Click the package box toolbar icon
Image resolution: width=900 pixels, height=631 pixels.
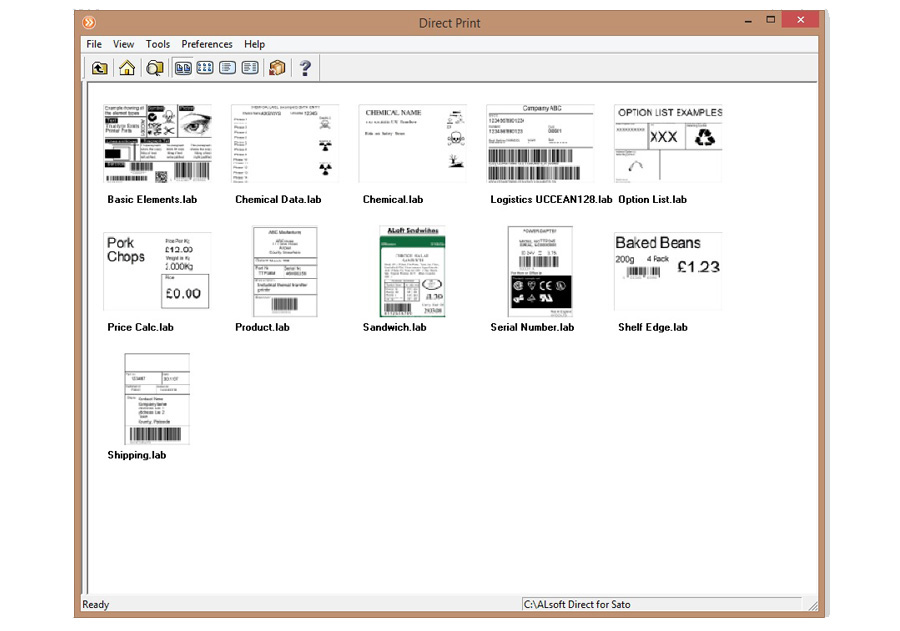tap(277, 68)
